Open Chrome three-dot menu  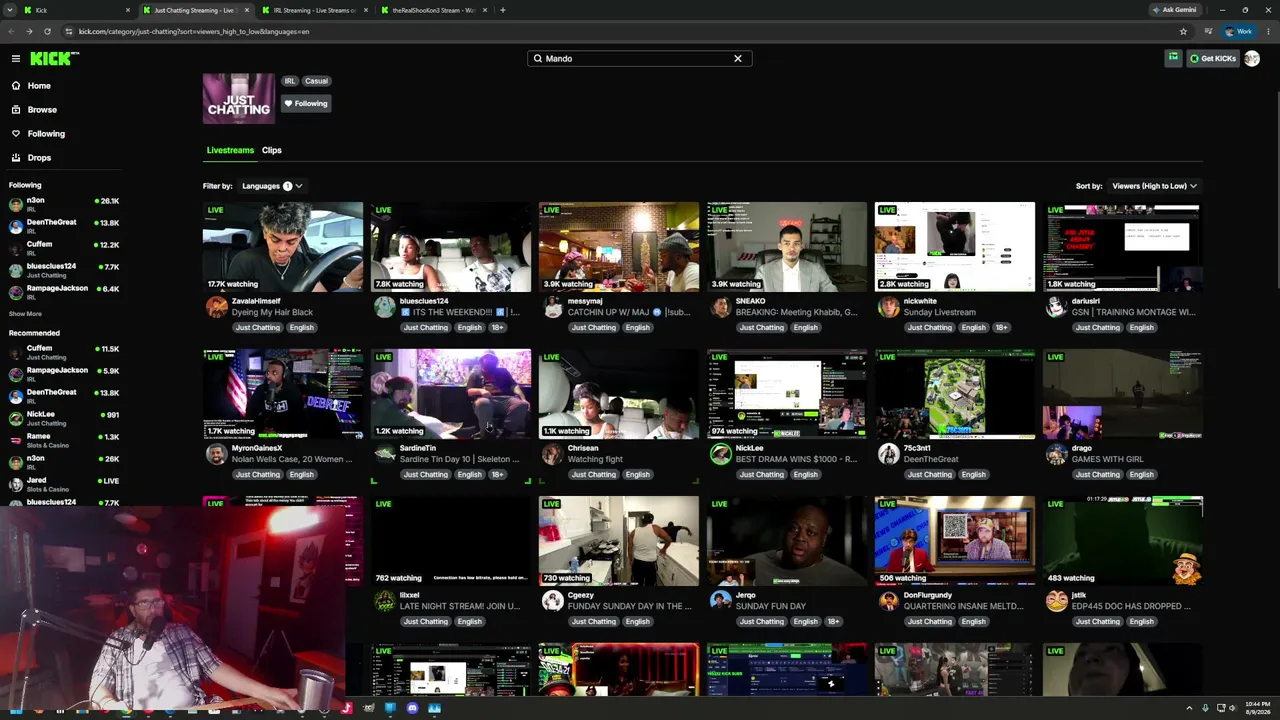point(1266,31)
